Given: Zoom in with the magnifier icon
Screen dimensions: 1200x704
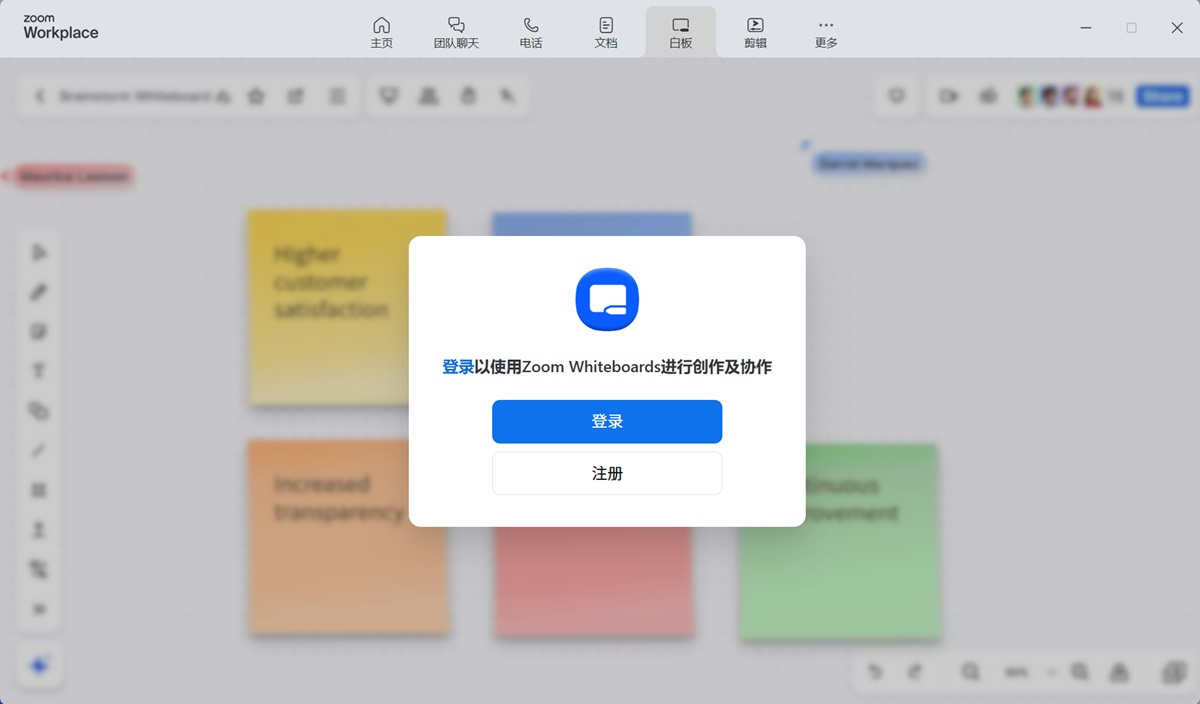Looking at the screenshot, I should tap(1081, 672).
